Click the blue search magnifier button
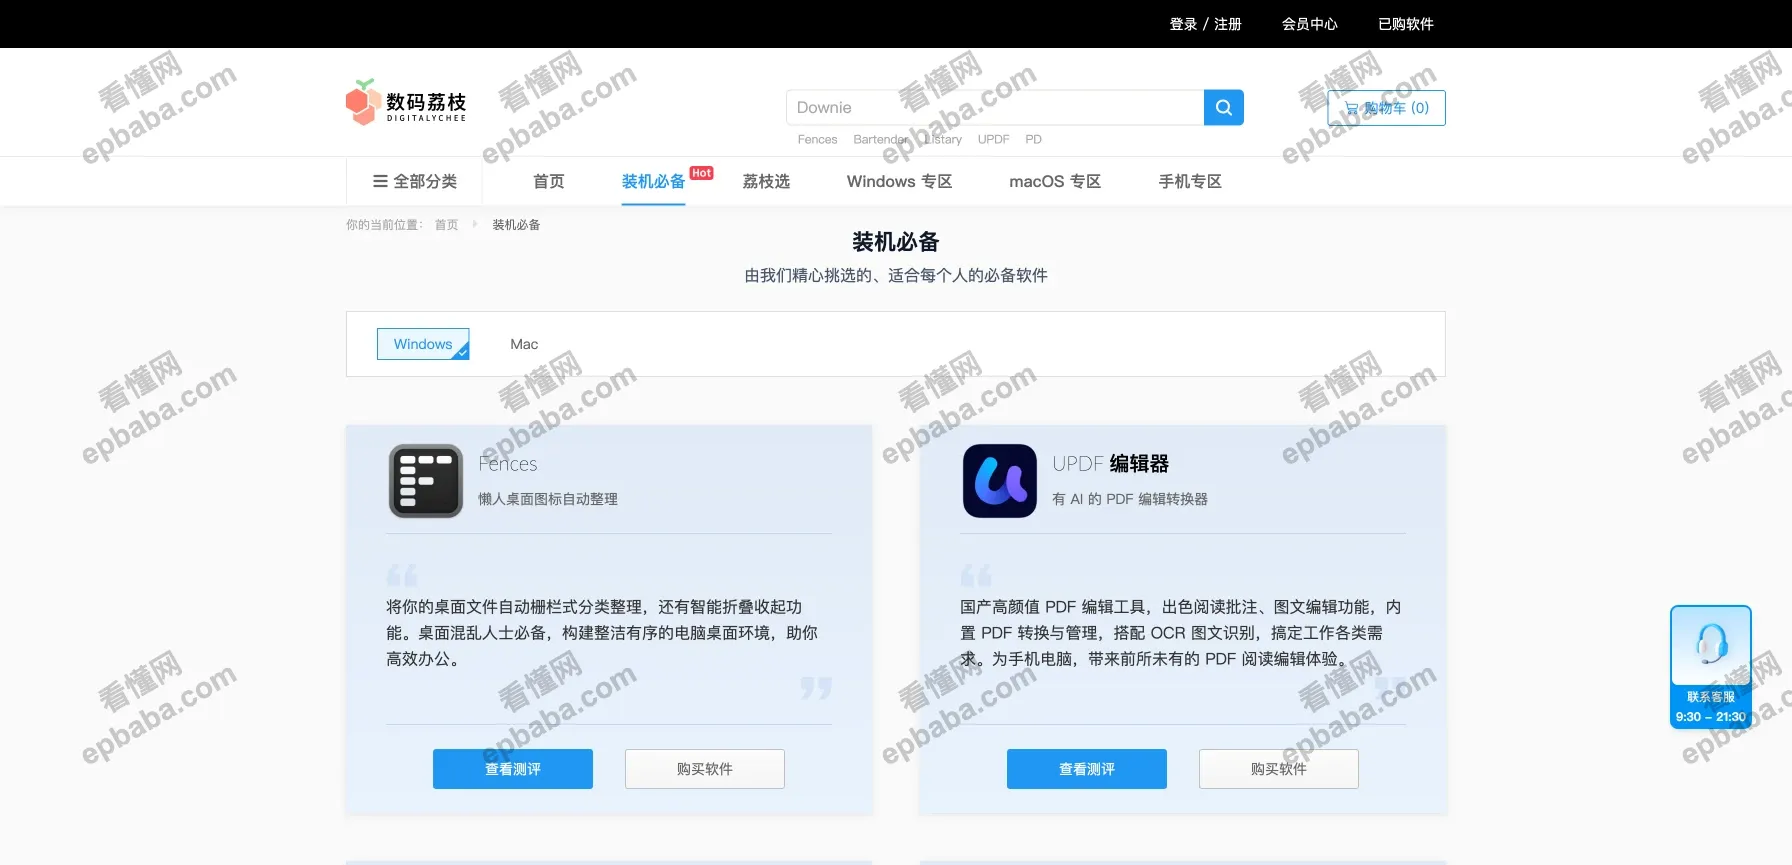 click(x=1223, y=108)
